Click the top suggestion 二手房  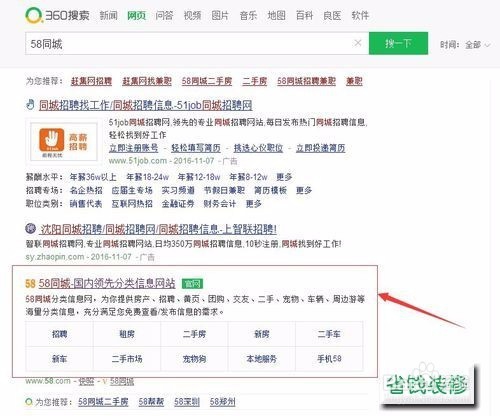coord(255,81)
